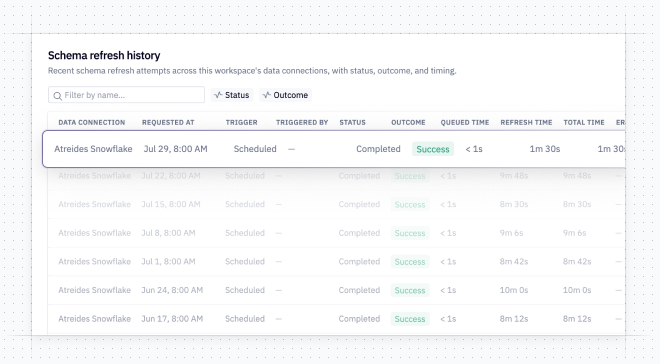660x364 pixels.
Task: Click the magnifier icon in filter field
Action: coord(58,96)
